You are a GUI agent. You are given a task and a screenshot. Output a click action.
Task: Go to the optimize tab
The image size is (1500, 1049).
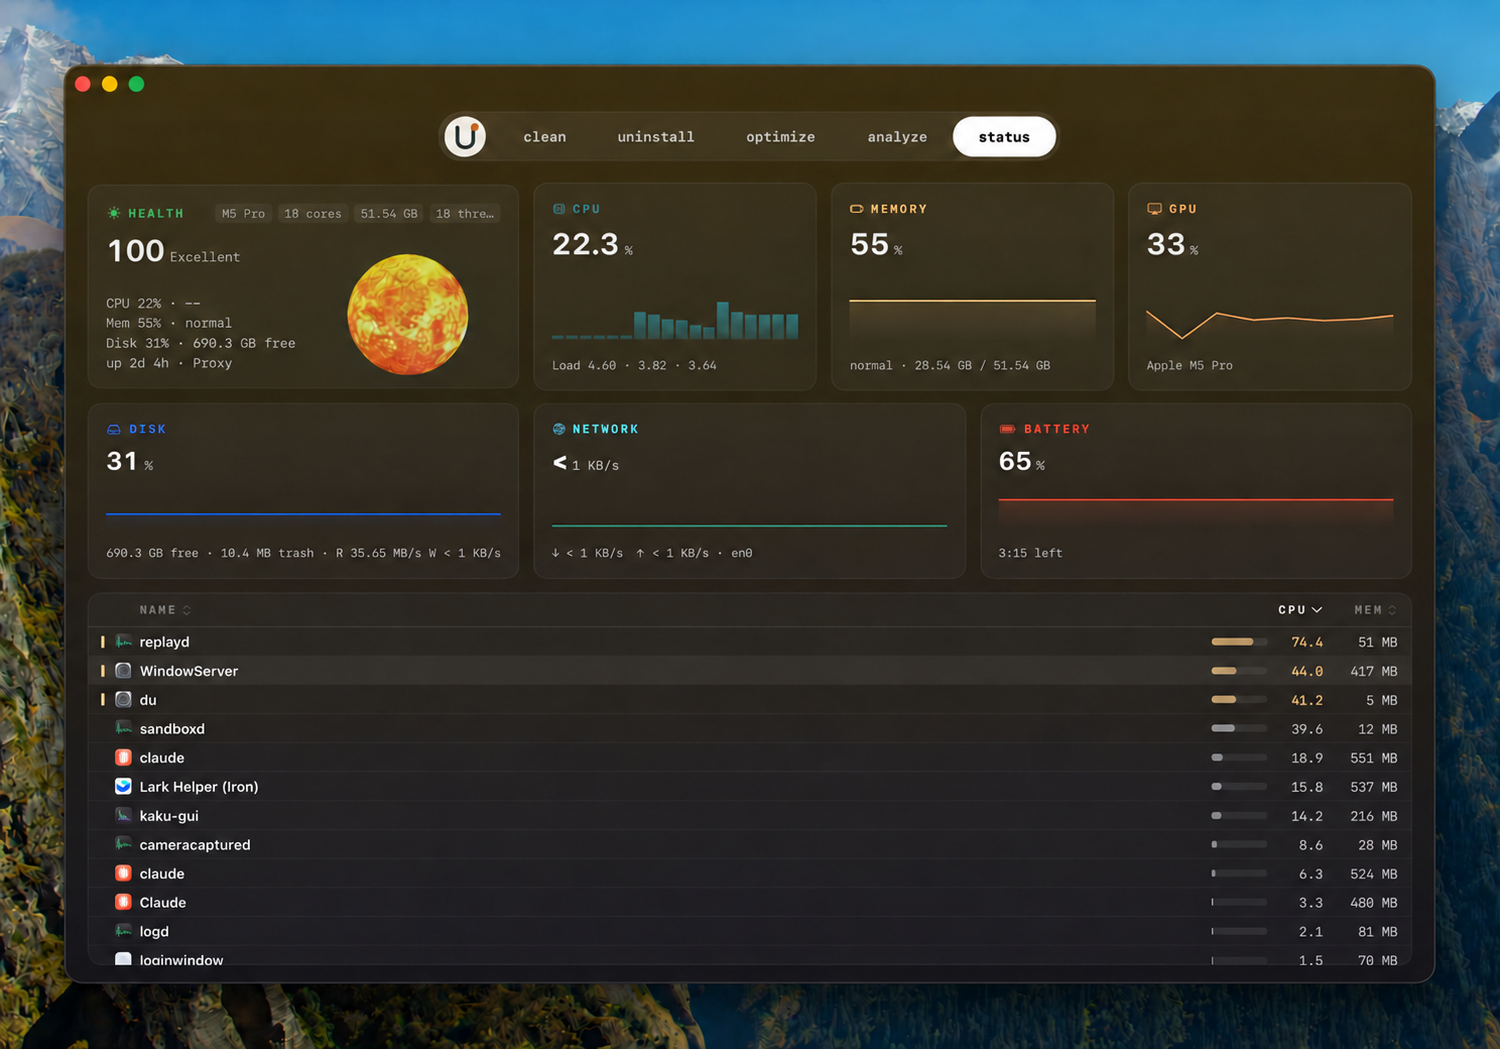pos(781,137)
